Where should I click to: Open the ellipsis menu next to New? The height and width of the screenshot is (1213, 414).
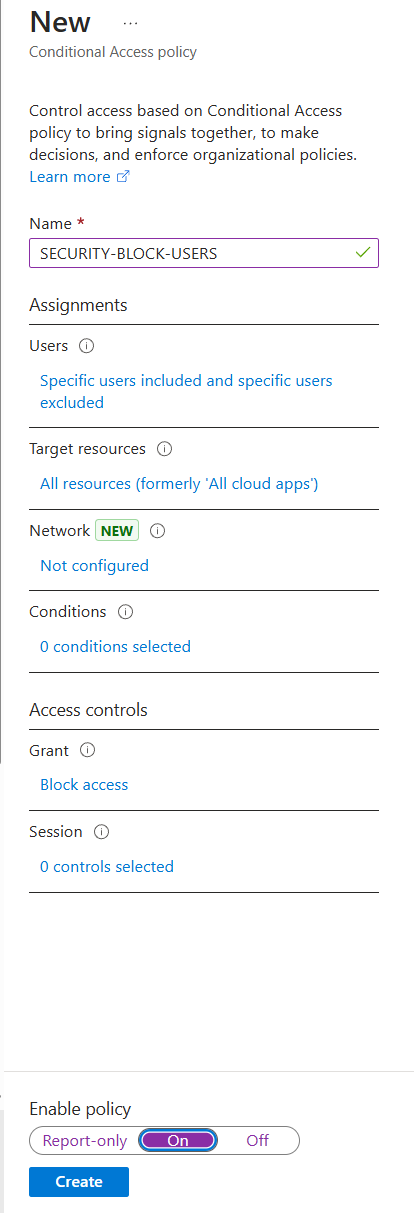(130, 22)
